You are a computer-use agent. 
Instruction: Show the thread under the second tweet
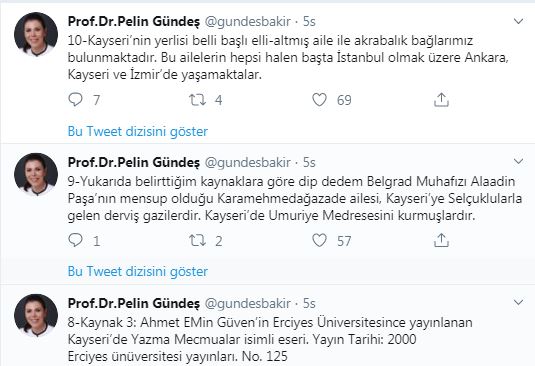point(138,272)
